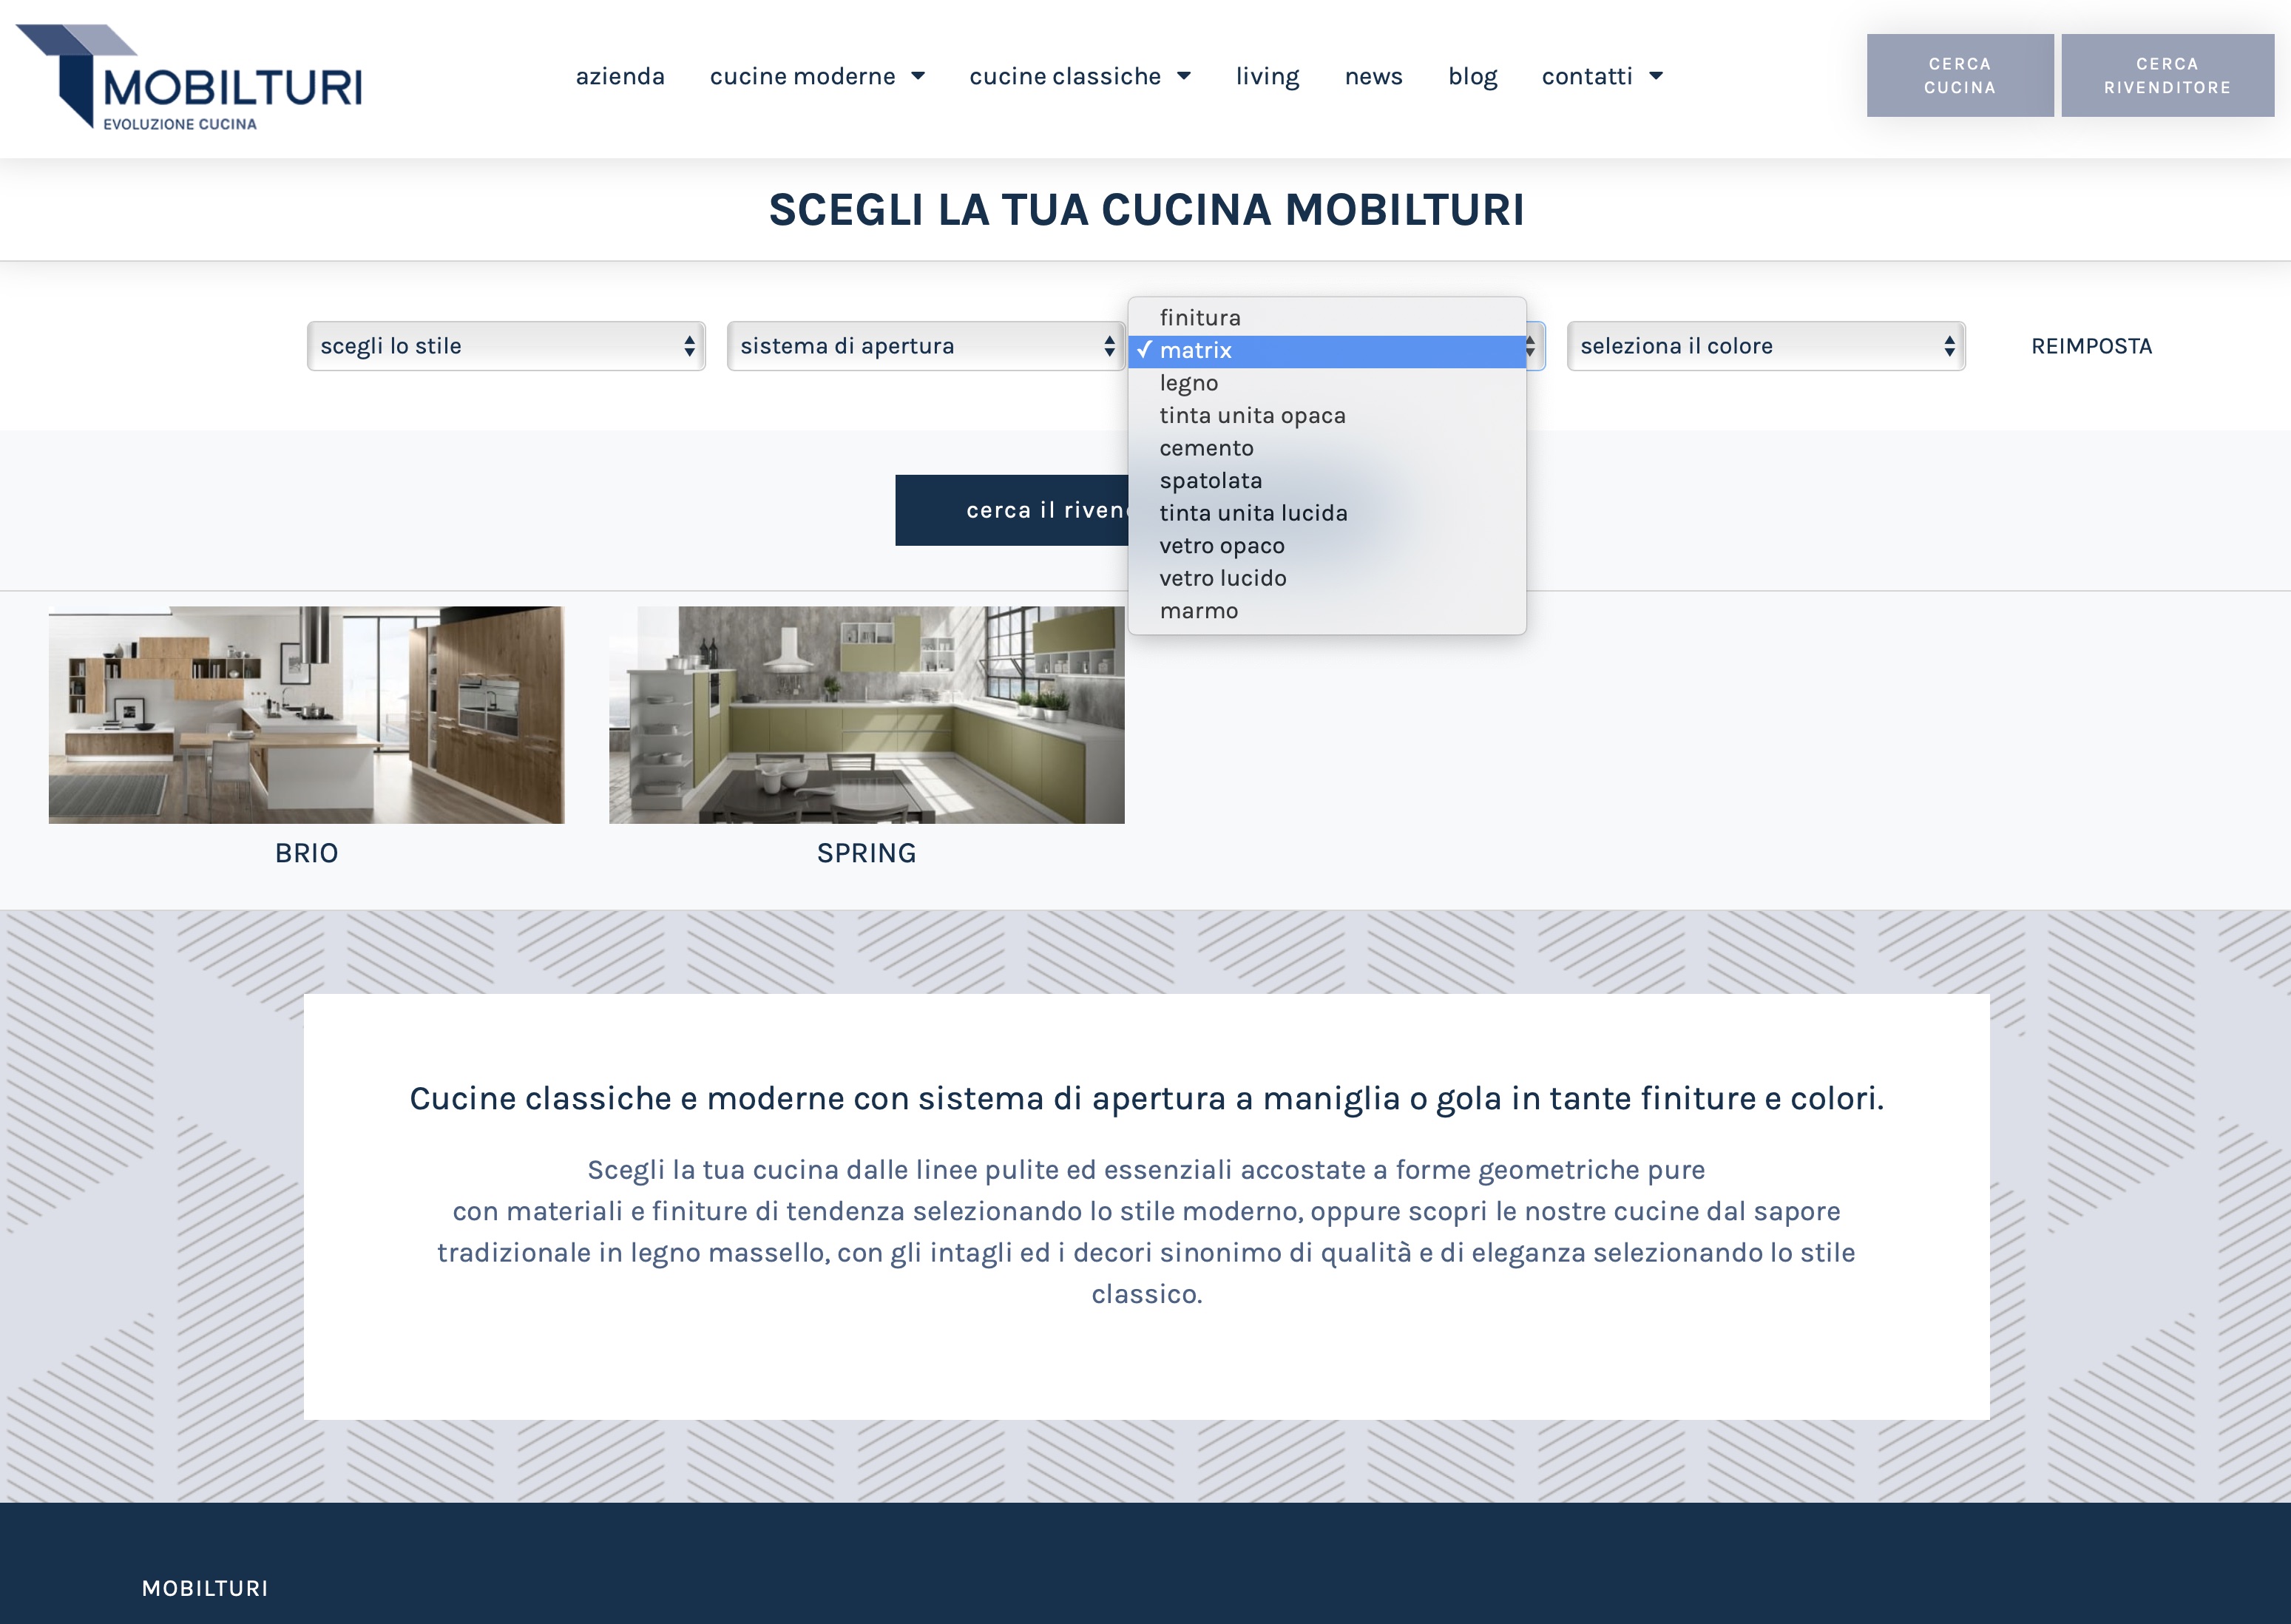
Task: Select checked matrix option
Action: 1196,351
